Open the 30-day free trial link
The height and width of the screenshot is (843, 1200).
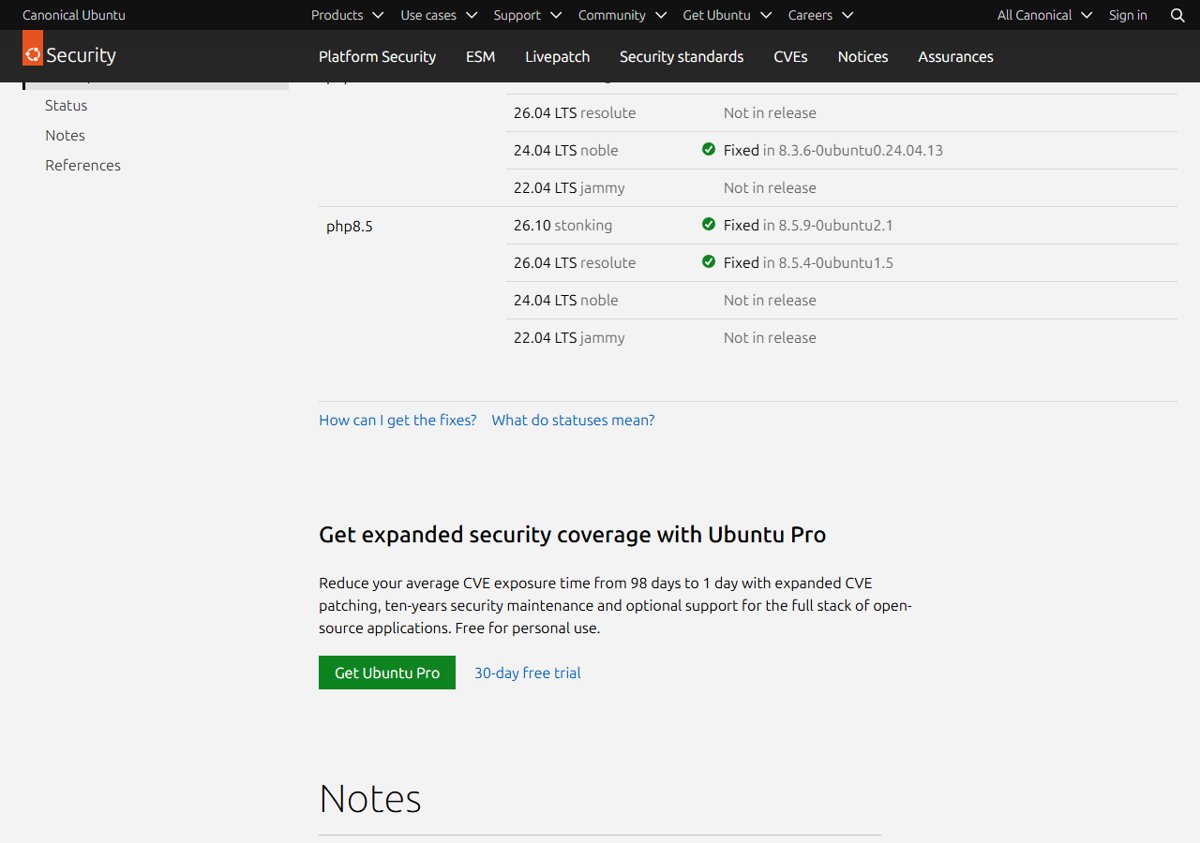click(x=527, y=673)
